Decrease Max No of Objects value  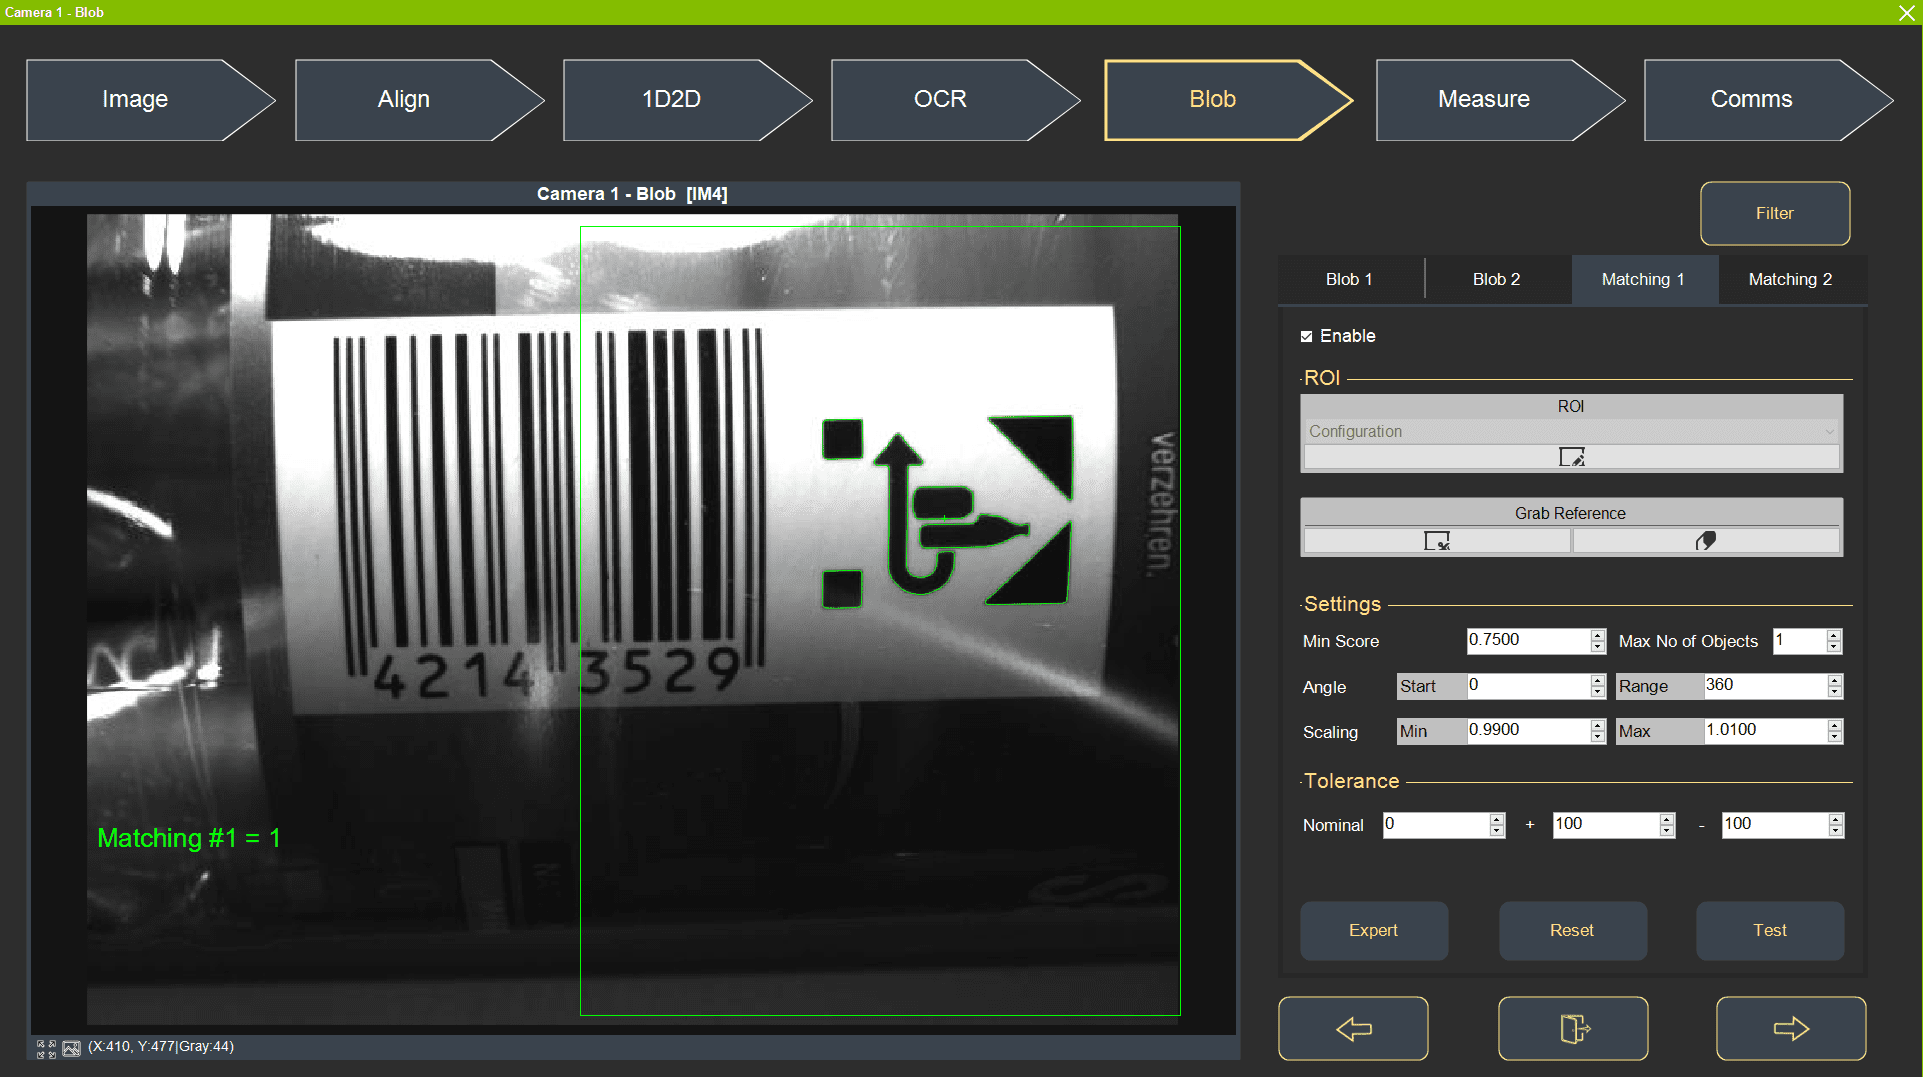pyautogui.click(x=1834, y=647)
